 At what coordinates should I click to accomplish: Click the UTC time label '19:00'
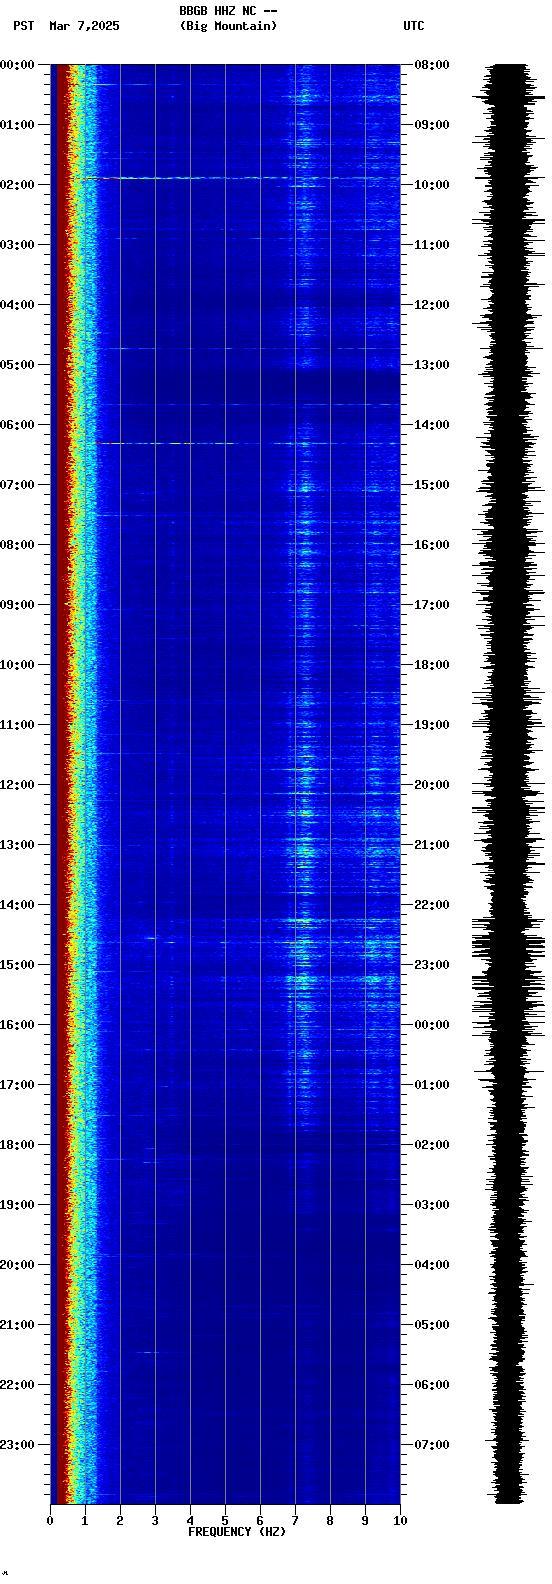[x=432, y=725]
